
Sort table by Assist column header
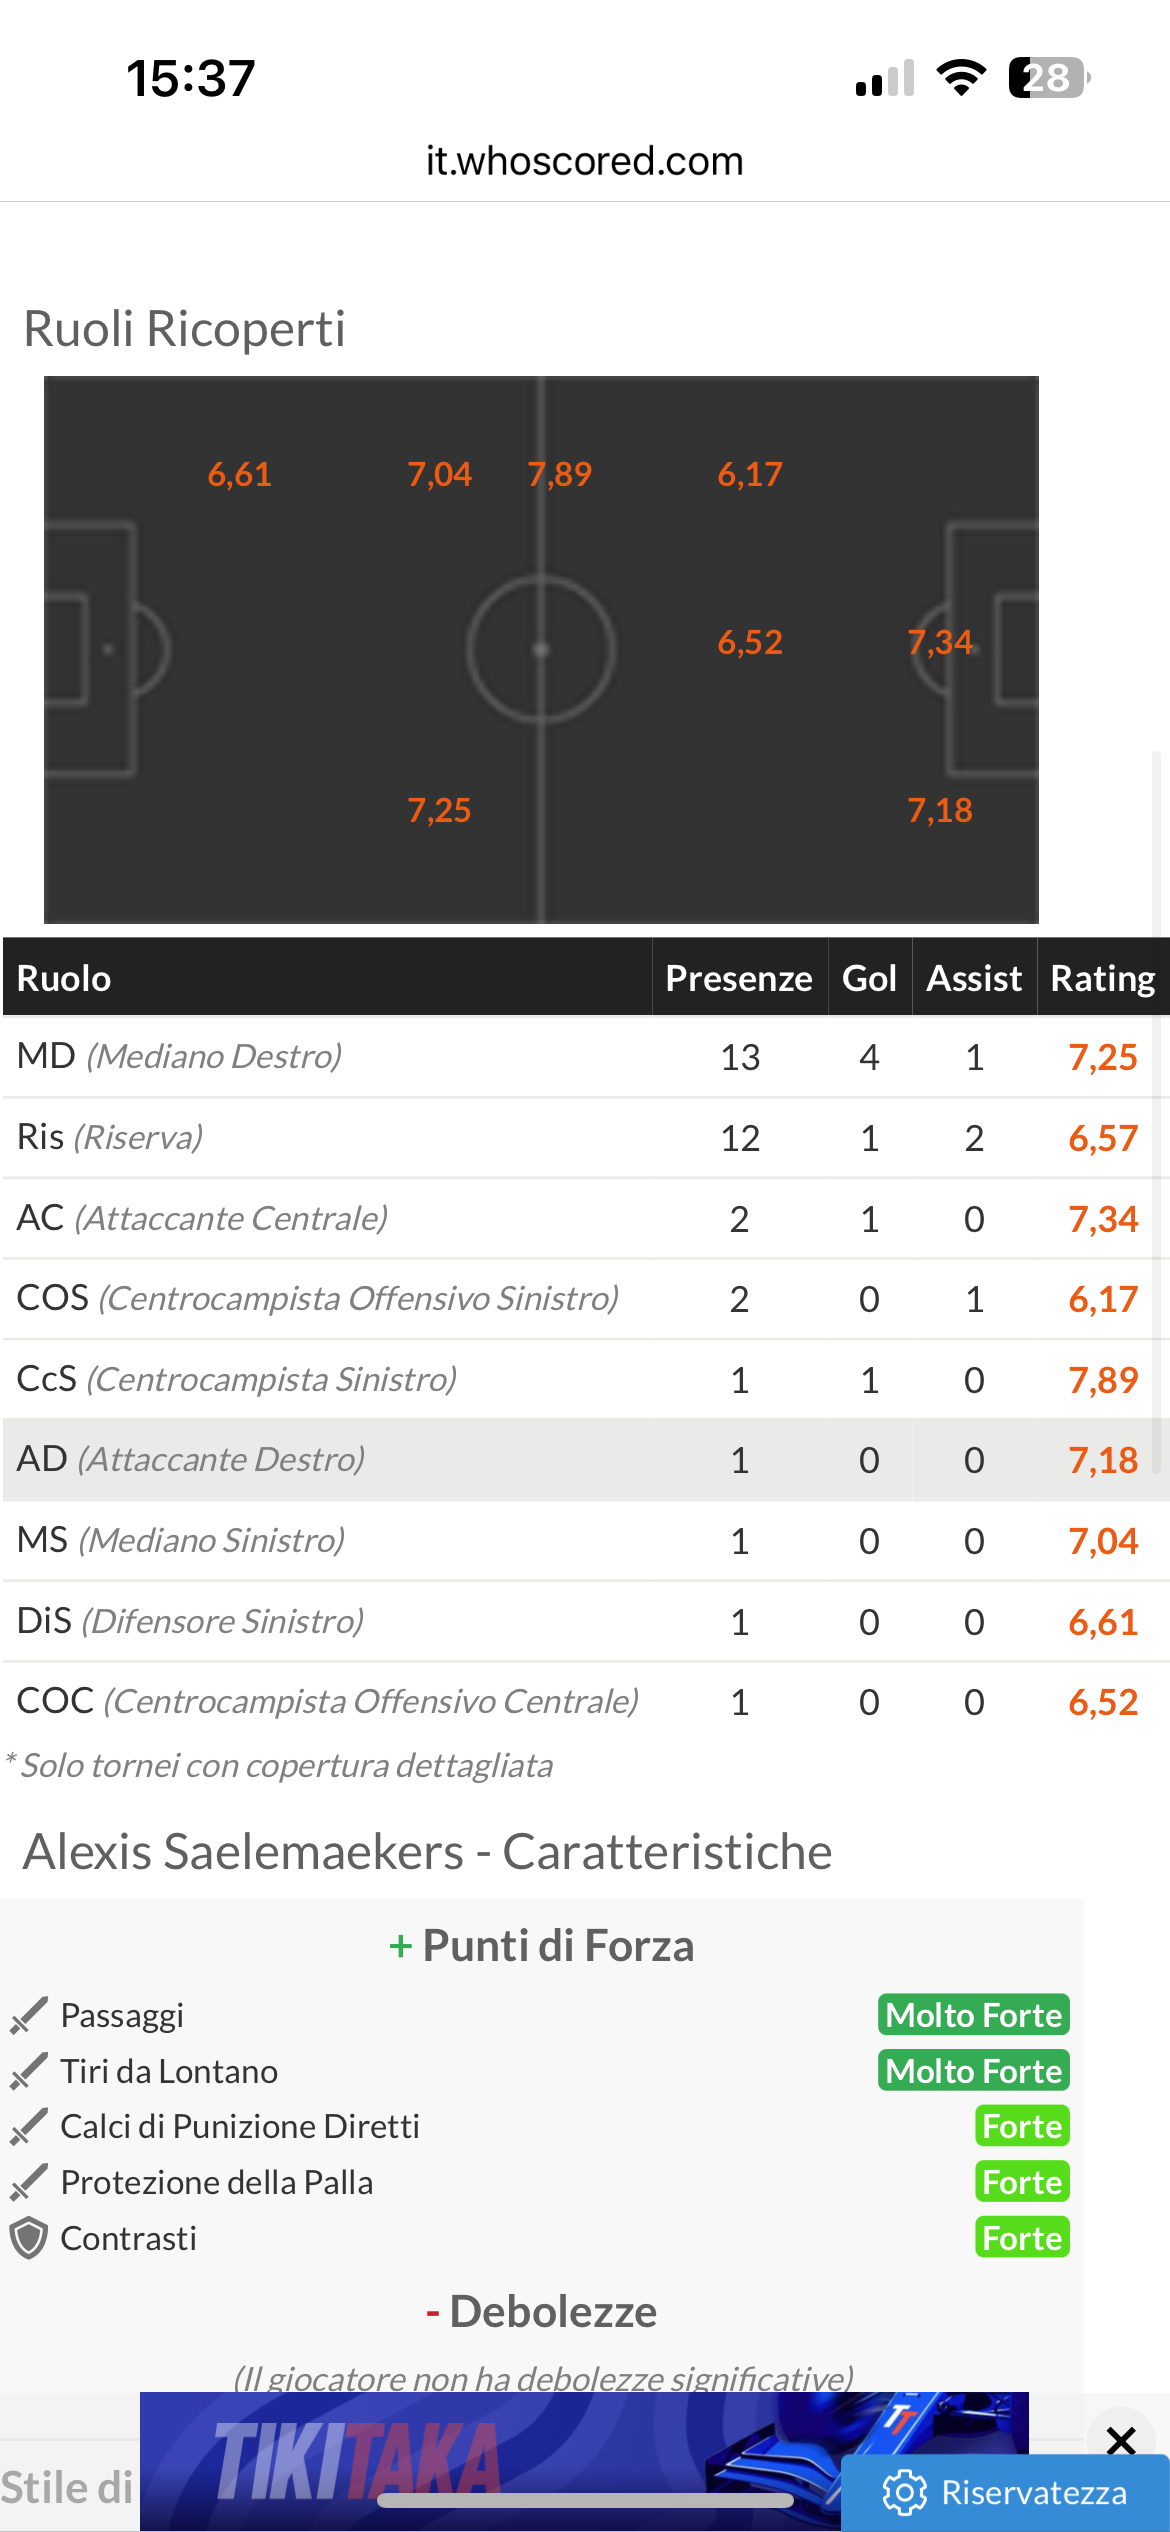pos(974,978)
